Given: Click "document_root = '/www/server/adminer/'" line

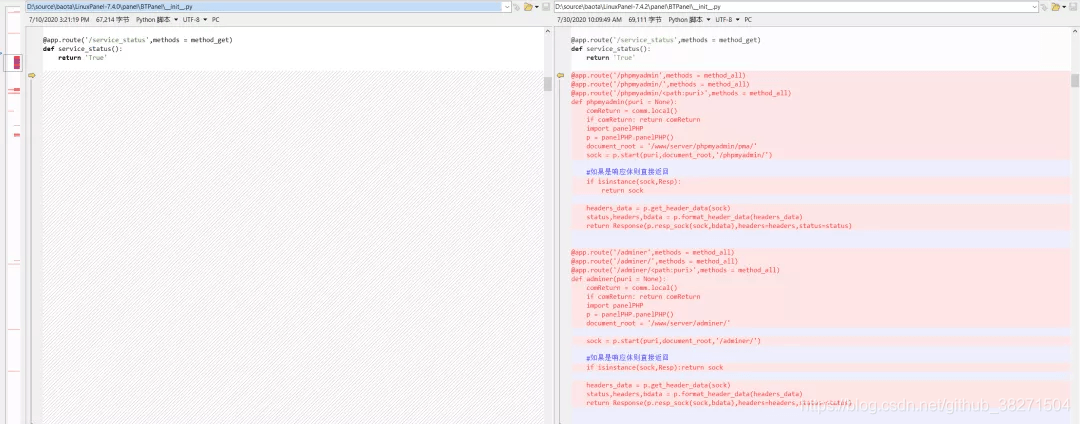Looking at the screenshot, I should coord(658,323).
